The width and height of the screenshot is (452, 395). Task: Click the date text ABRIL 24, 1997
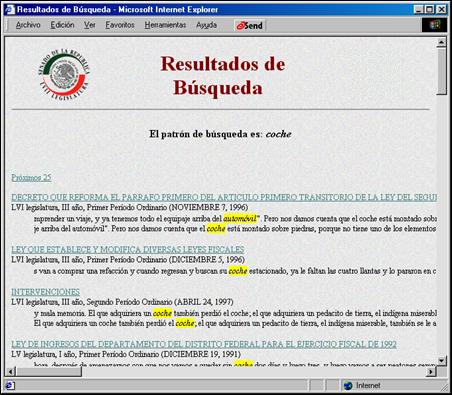[204, 302]
